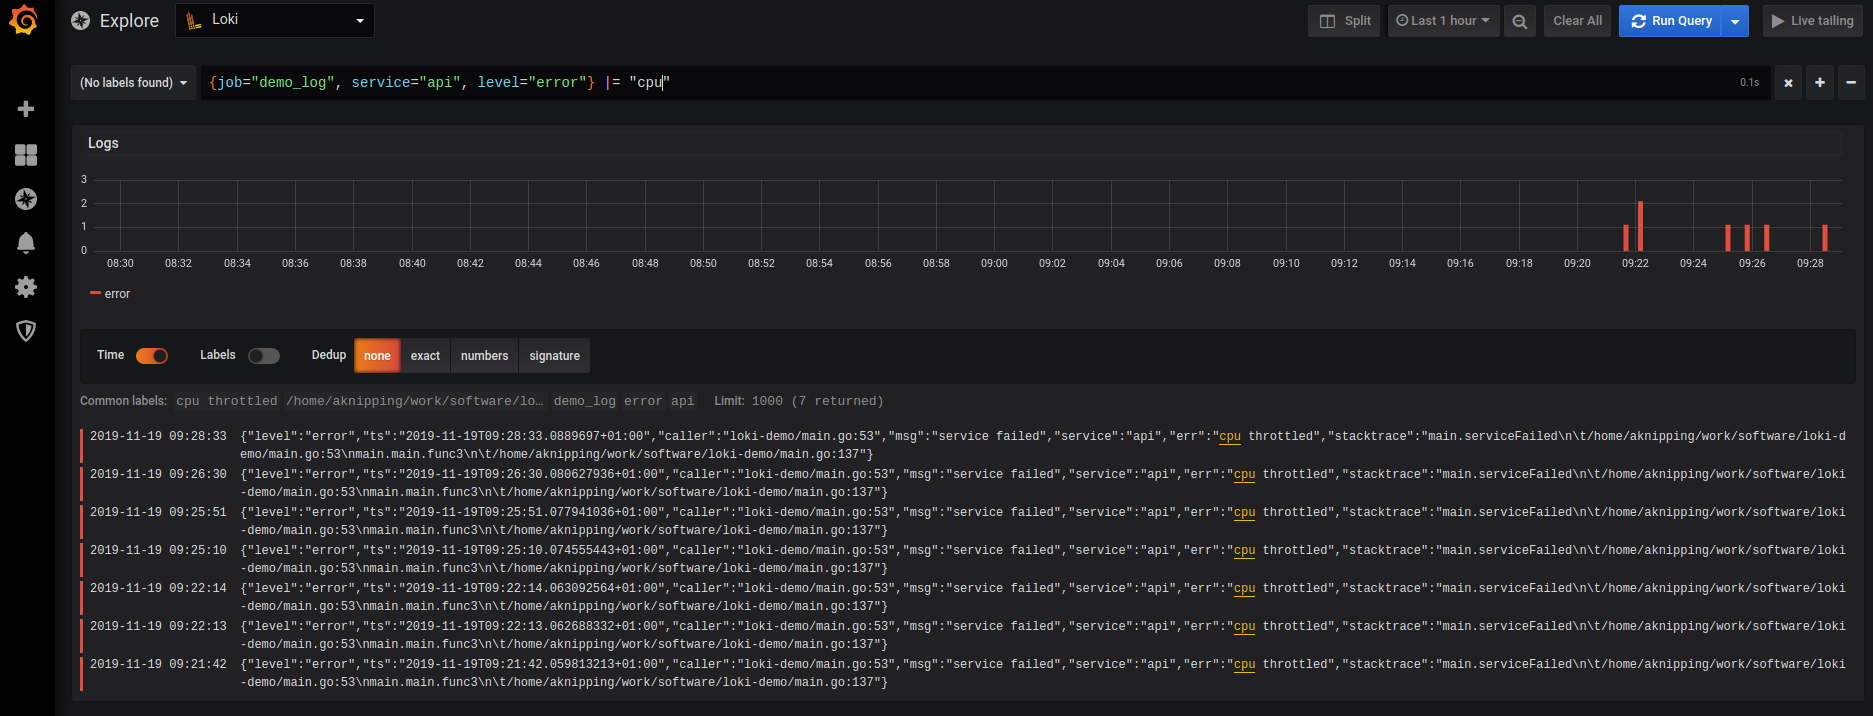This screenshot has width=1873, height=716.
Task: Remove the query with the minus button
Action: [1851, 83]
